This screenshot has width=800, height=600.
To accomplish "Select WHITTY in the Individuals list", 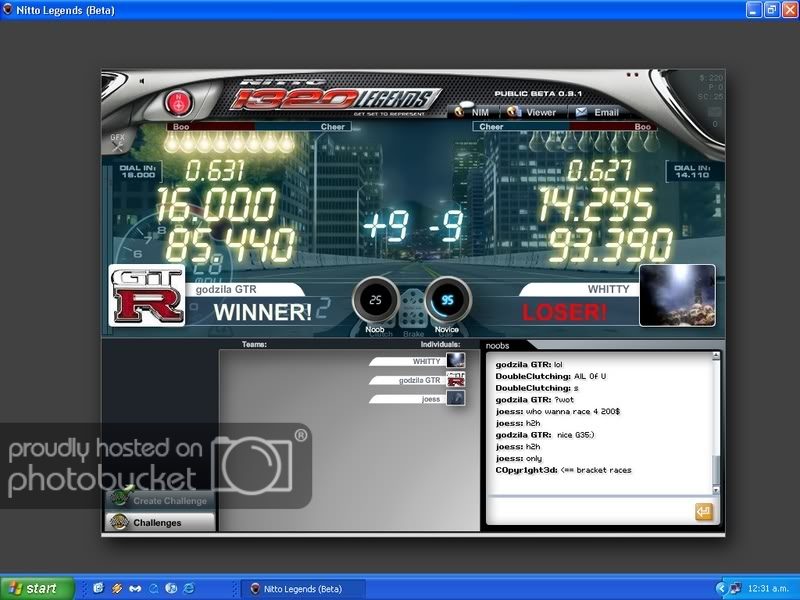I will pos(416,361).
